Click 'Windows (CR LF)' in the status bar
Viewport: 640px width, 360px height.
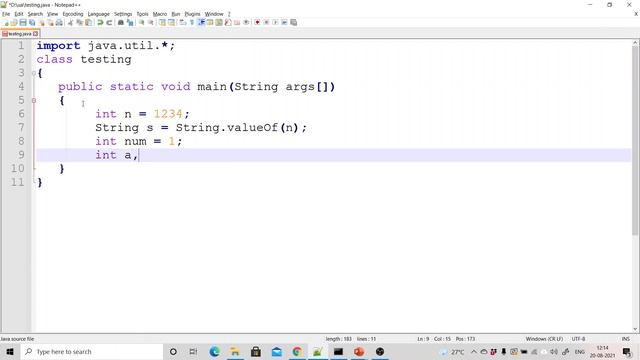pyautogui.click(x=544, y=339)
